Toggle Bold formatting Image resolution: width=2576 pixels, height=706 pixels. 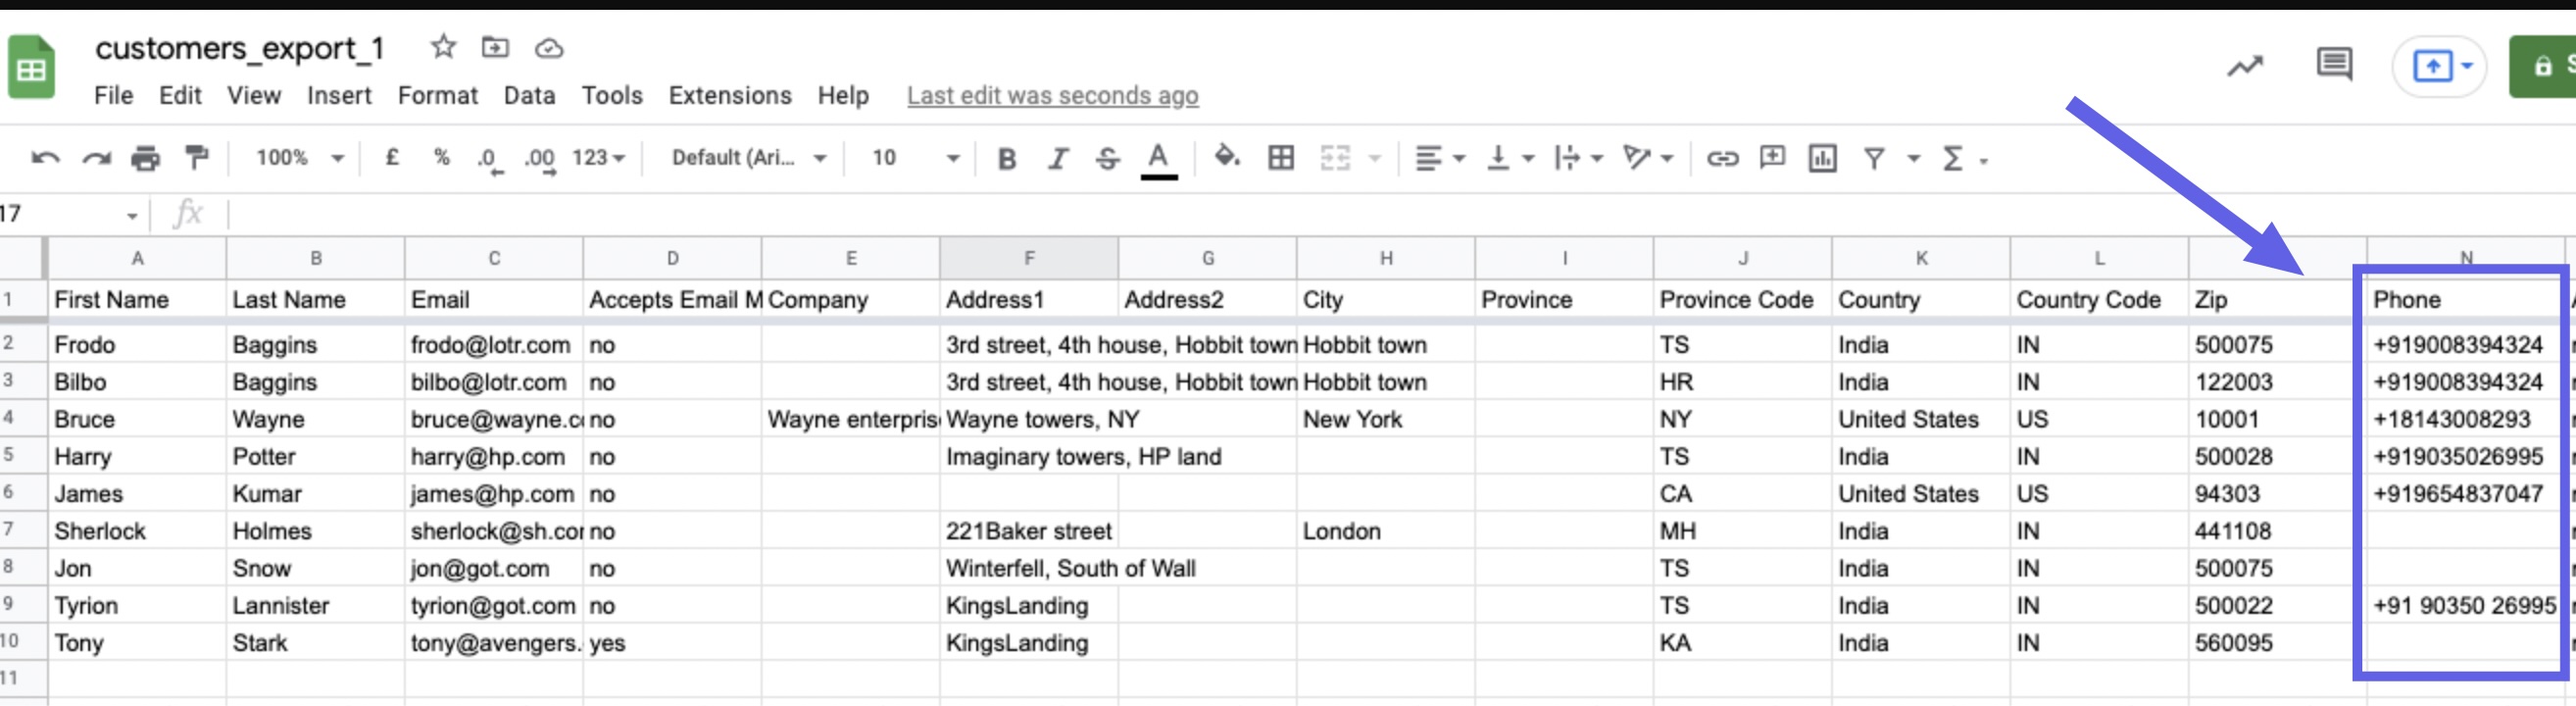(x=1007, y=158)
